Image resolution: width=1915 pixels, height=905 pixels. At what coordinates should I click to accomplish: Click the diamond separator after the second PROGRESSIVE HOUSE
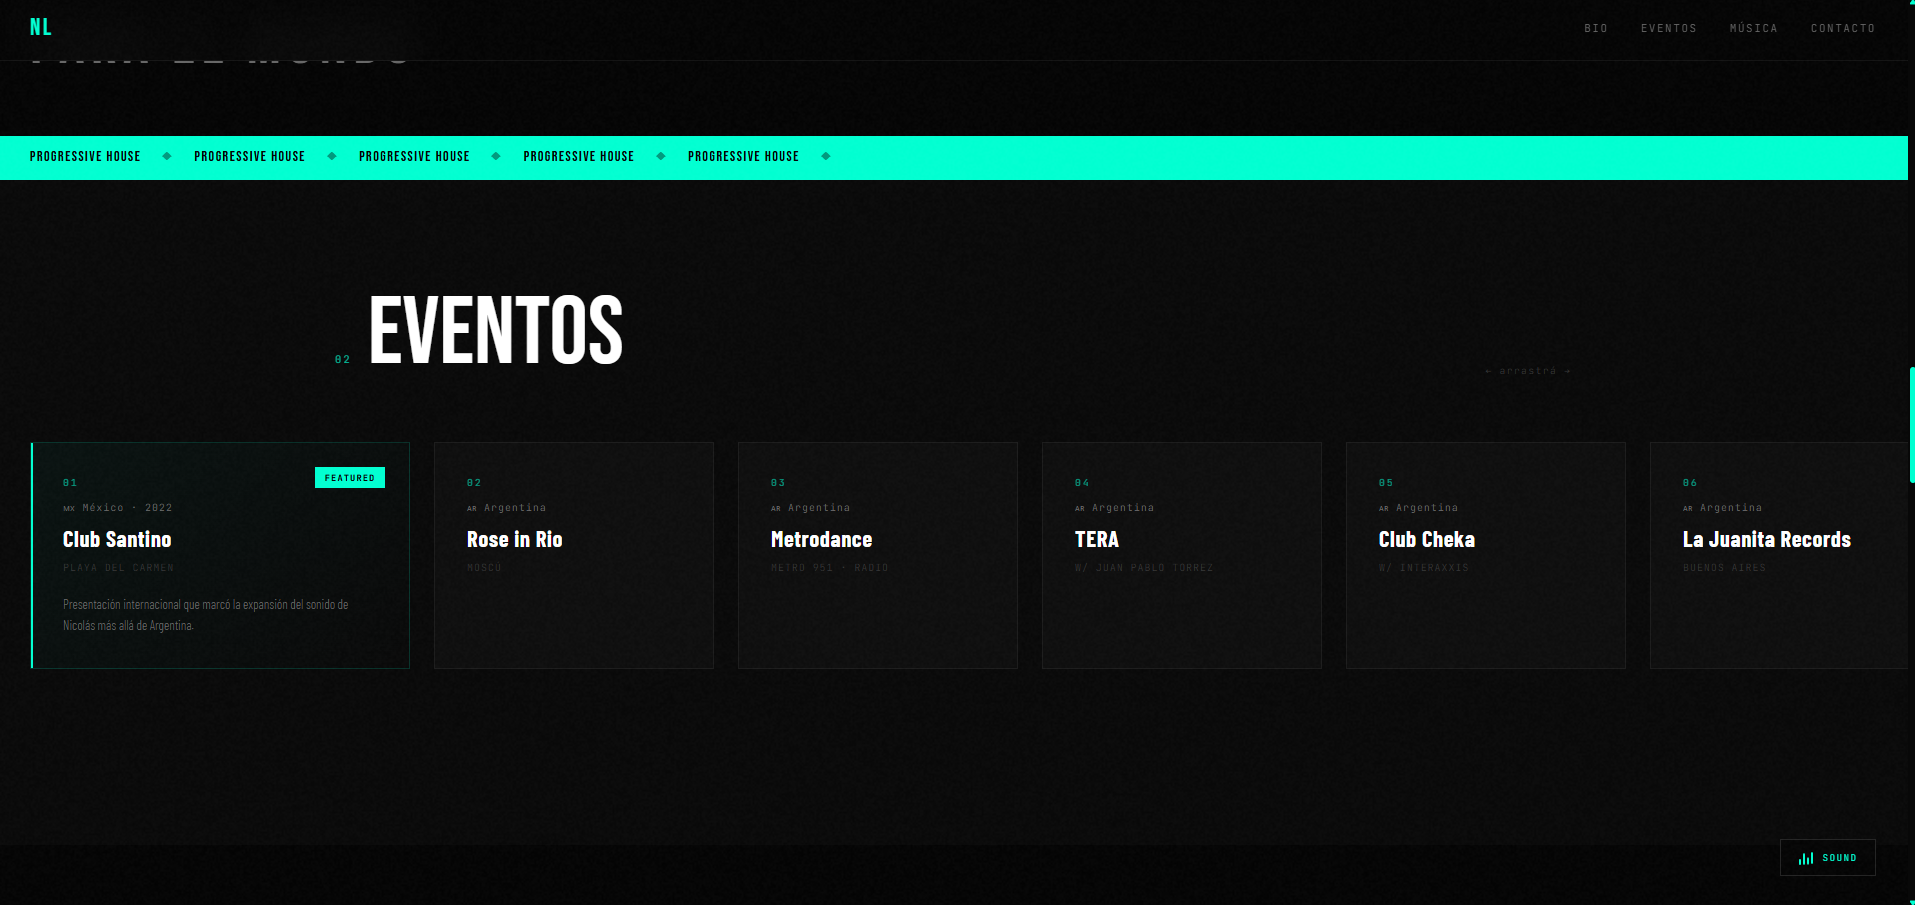click(331, 156)
